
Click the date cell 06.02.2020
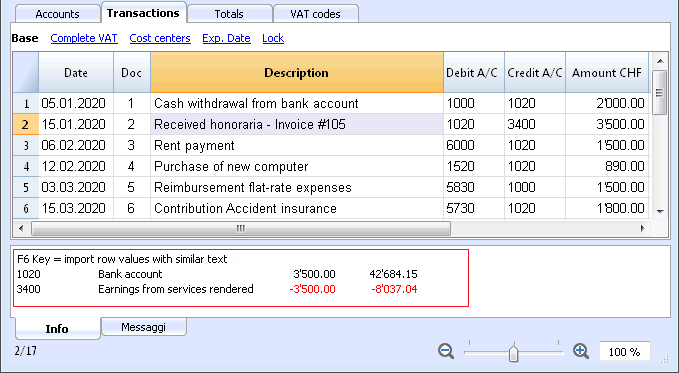76,146
